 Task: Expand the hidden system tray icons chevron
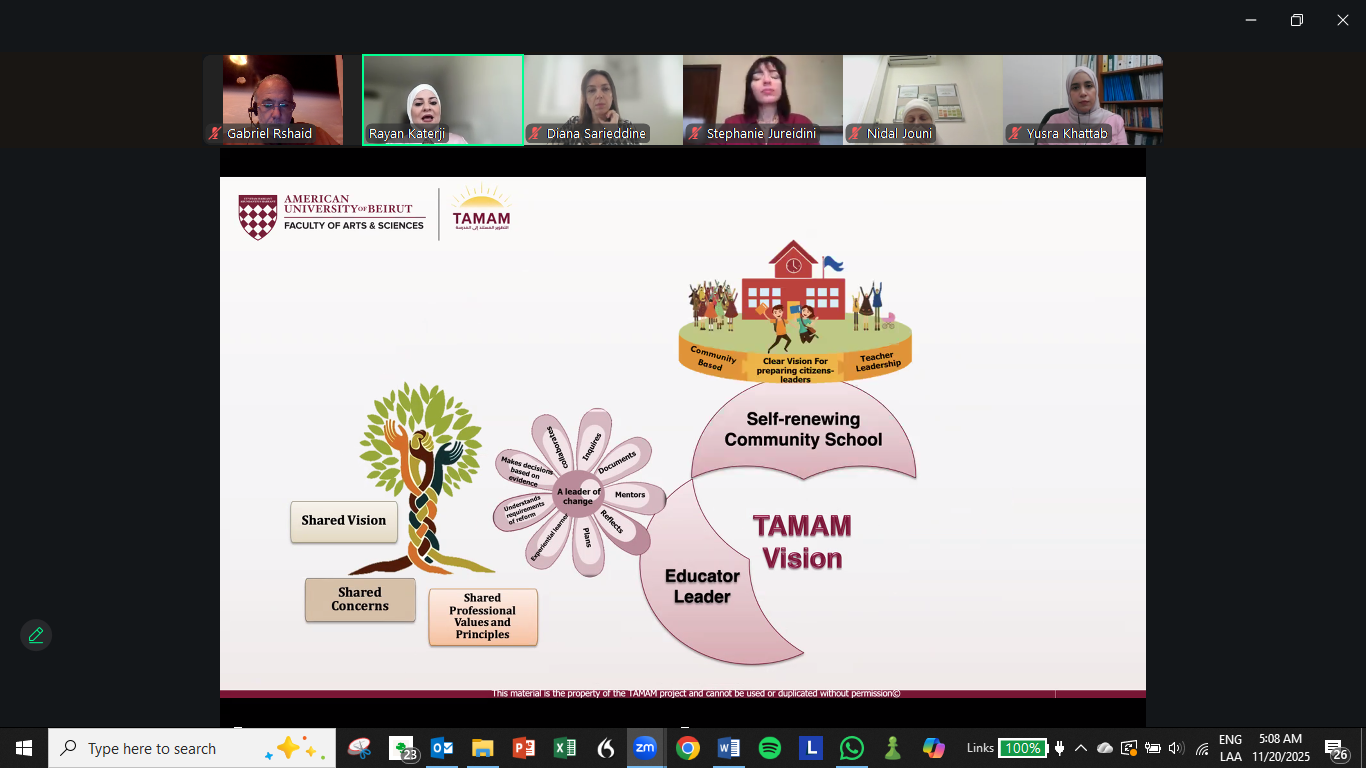click(x=1081, y=748)
